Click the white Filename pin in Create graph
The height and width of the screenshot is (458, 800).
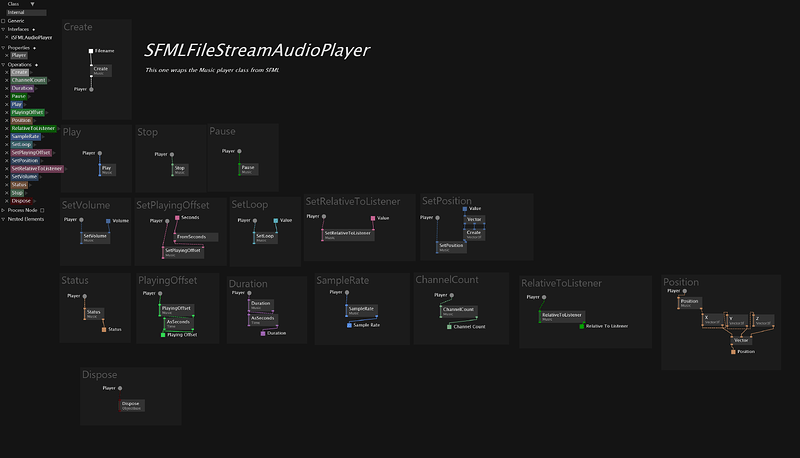pyautogui.click(x=91, y=51)
